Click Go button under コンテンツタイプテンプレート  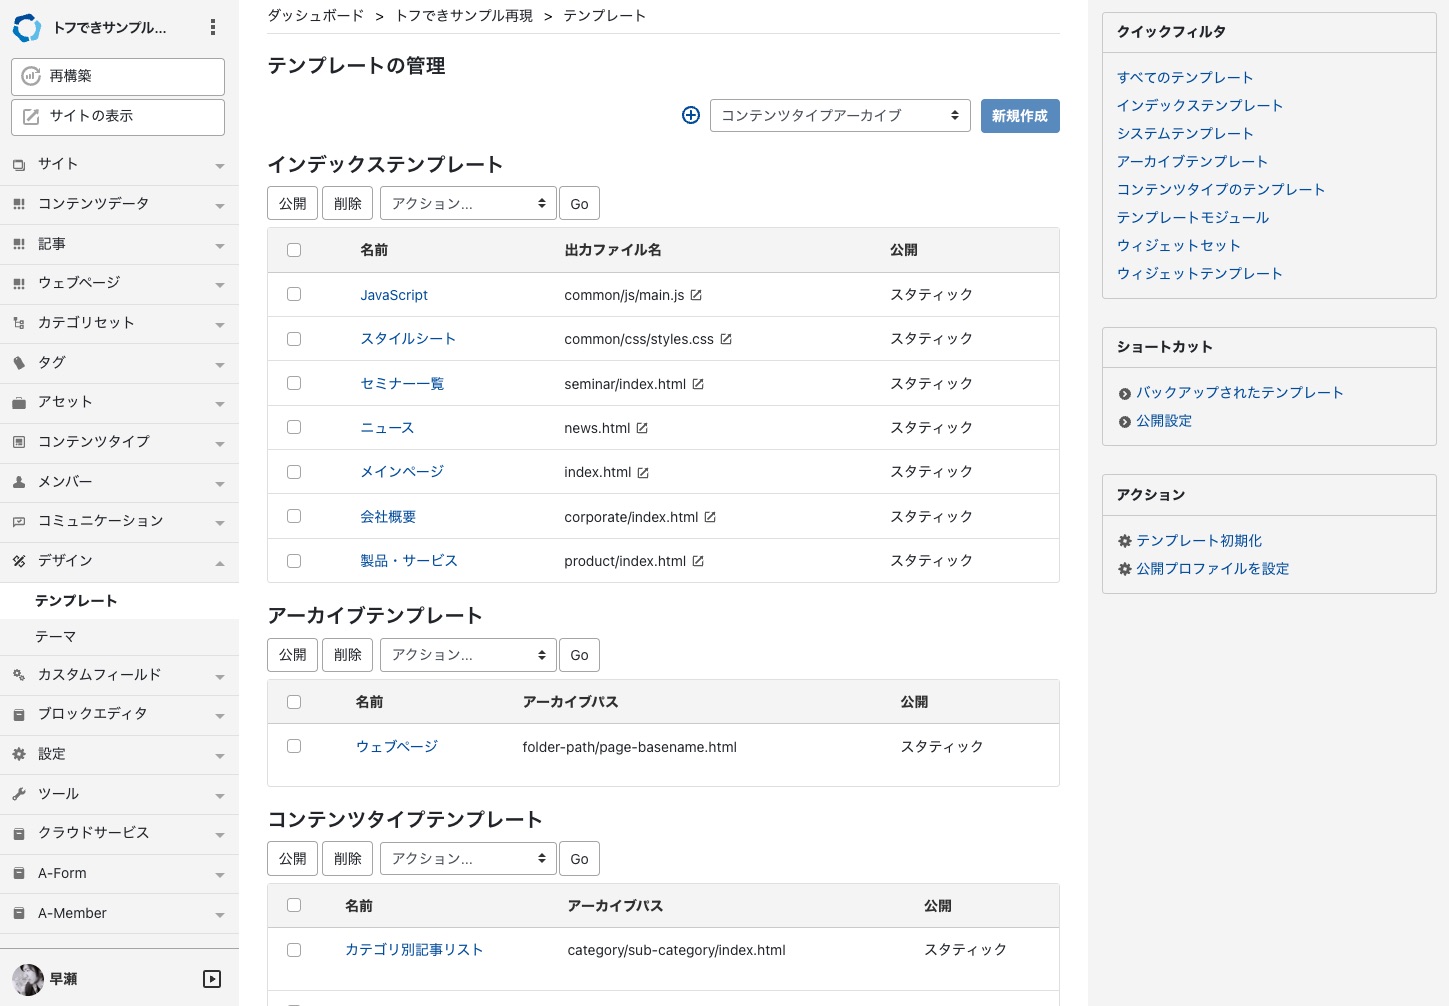point(579,859)
